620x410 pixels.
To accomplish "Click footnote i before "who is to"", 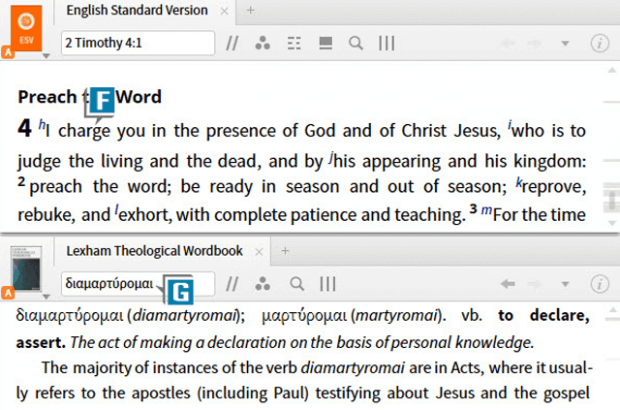I will coord(510,125).
